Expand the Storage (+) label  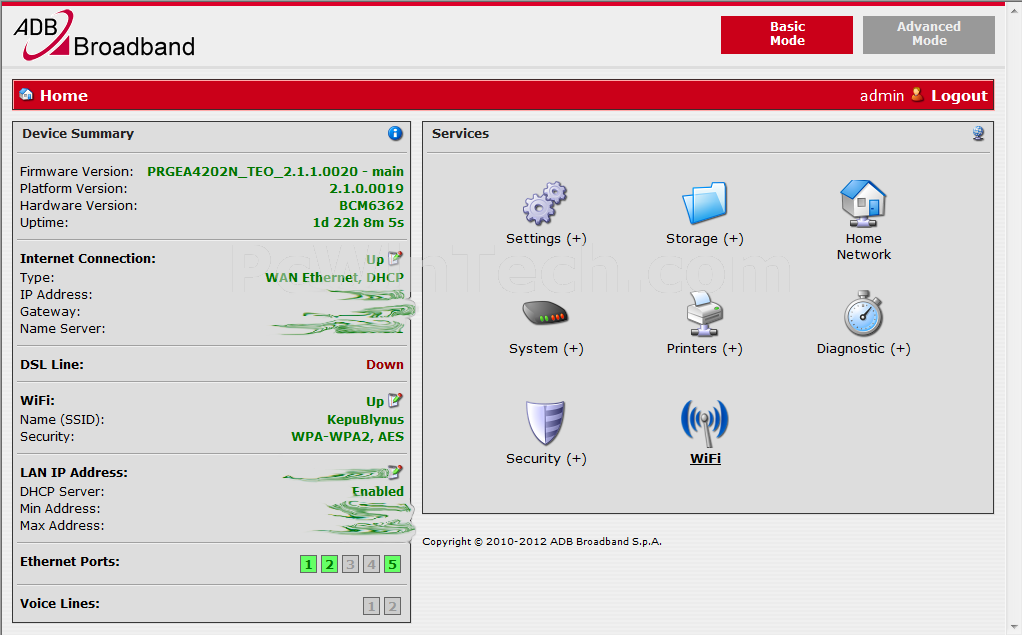click(x=705, y=239)
